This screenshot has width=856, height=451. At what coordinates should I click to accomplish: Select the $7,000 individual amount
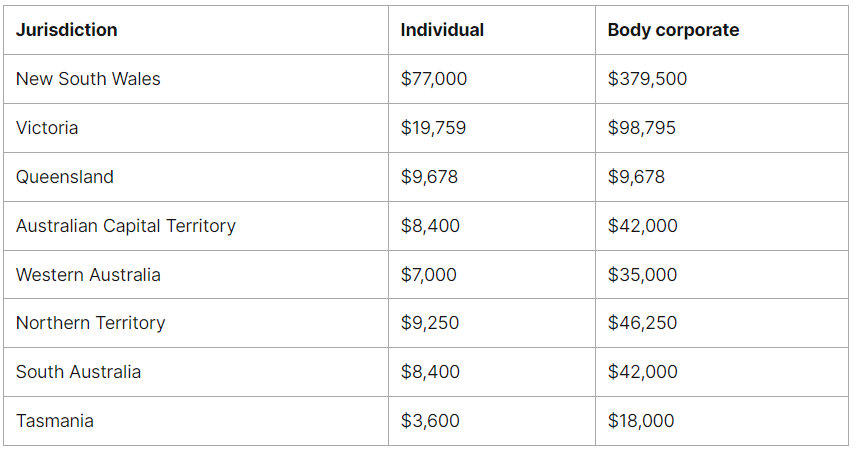point(429,275)
